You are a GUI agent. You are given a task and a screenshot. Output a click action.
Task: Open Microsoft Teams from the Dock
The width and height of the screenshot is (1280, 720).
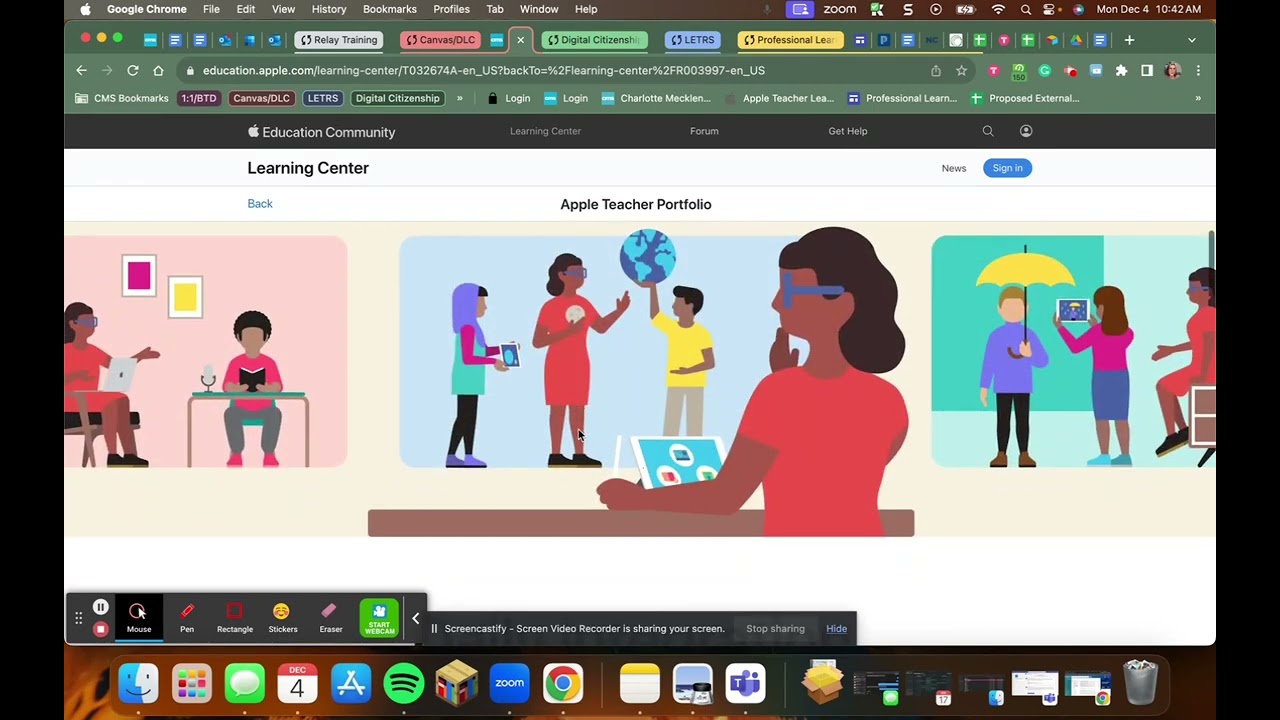click(x=746, y=684)
